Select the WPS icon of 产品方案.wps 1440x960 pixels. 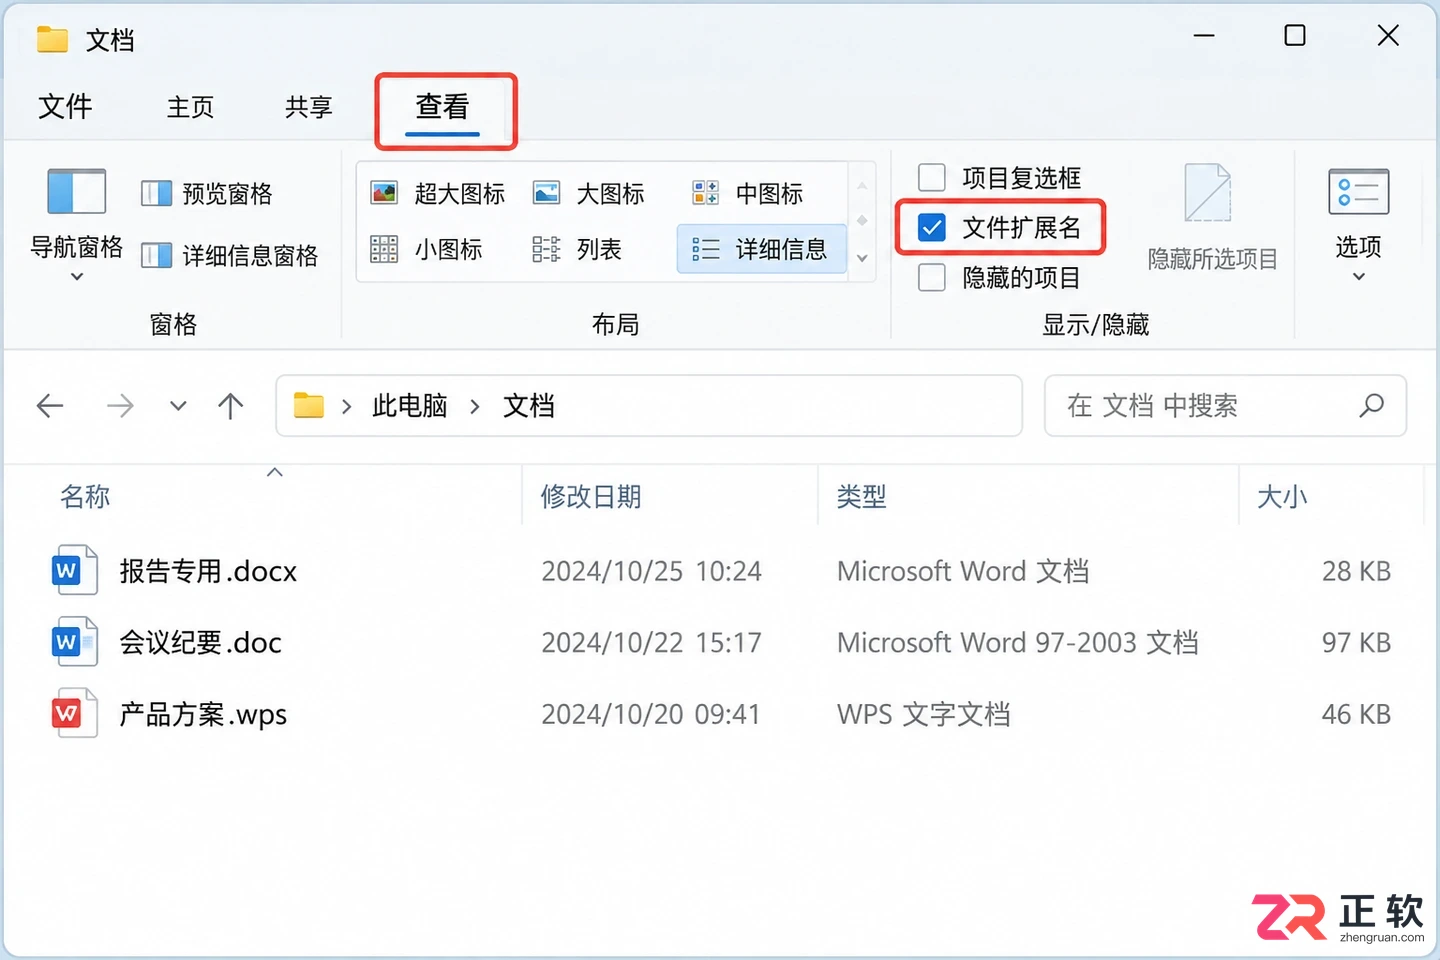click(x=74, y=713)
